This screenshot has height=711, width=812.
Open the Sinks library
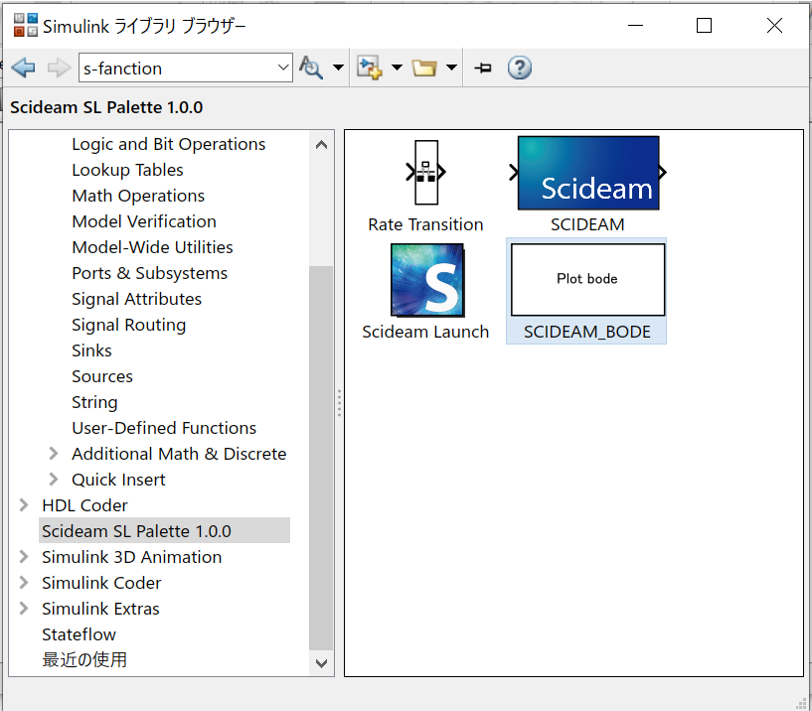[92, 351]
